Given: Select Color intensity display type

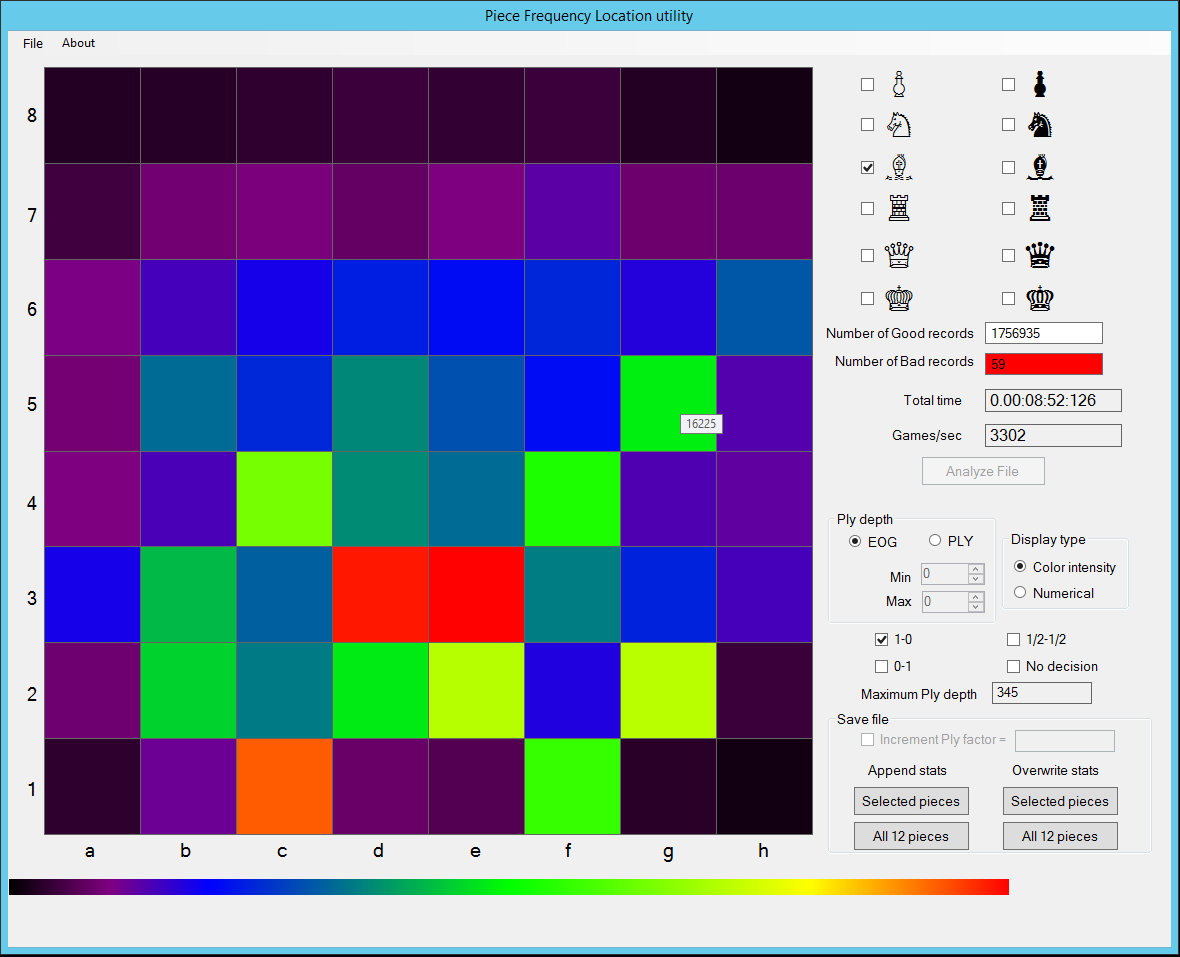Looking at the screenshot, I should pos(1020,567).
